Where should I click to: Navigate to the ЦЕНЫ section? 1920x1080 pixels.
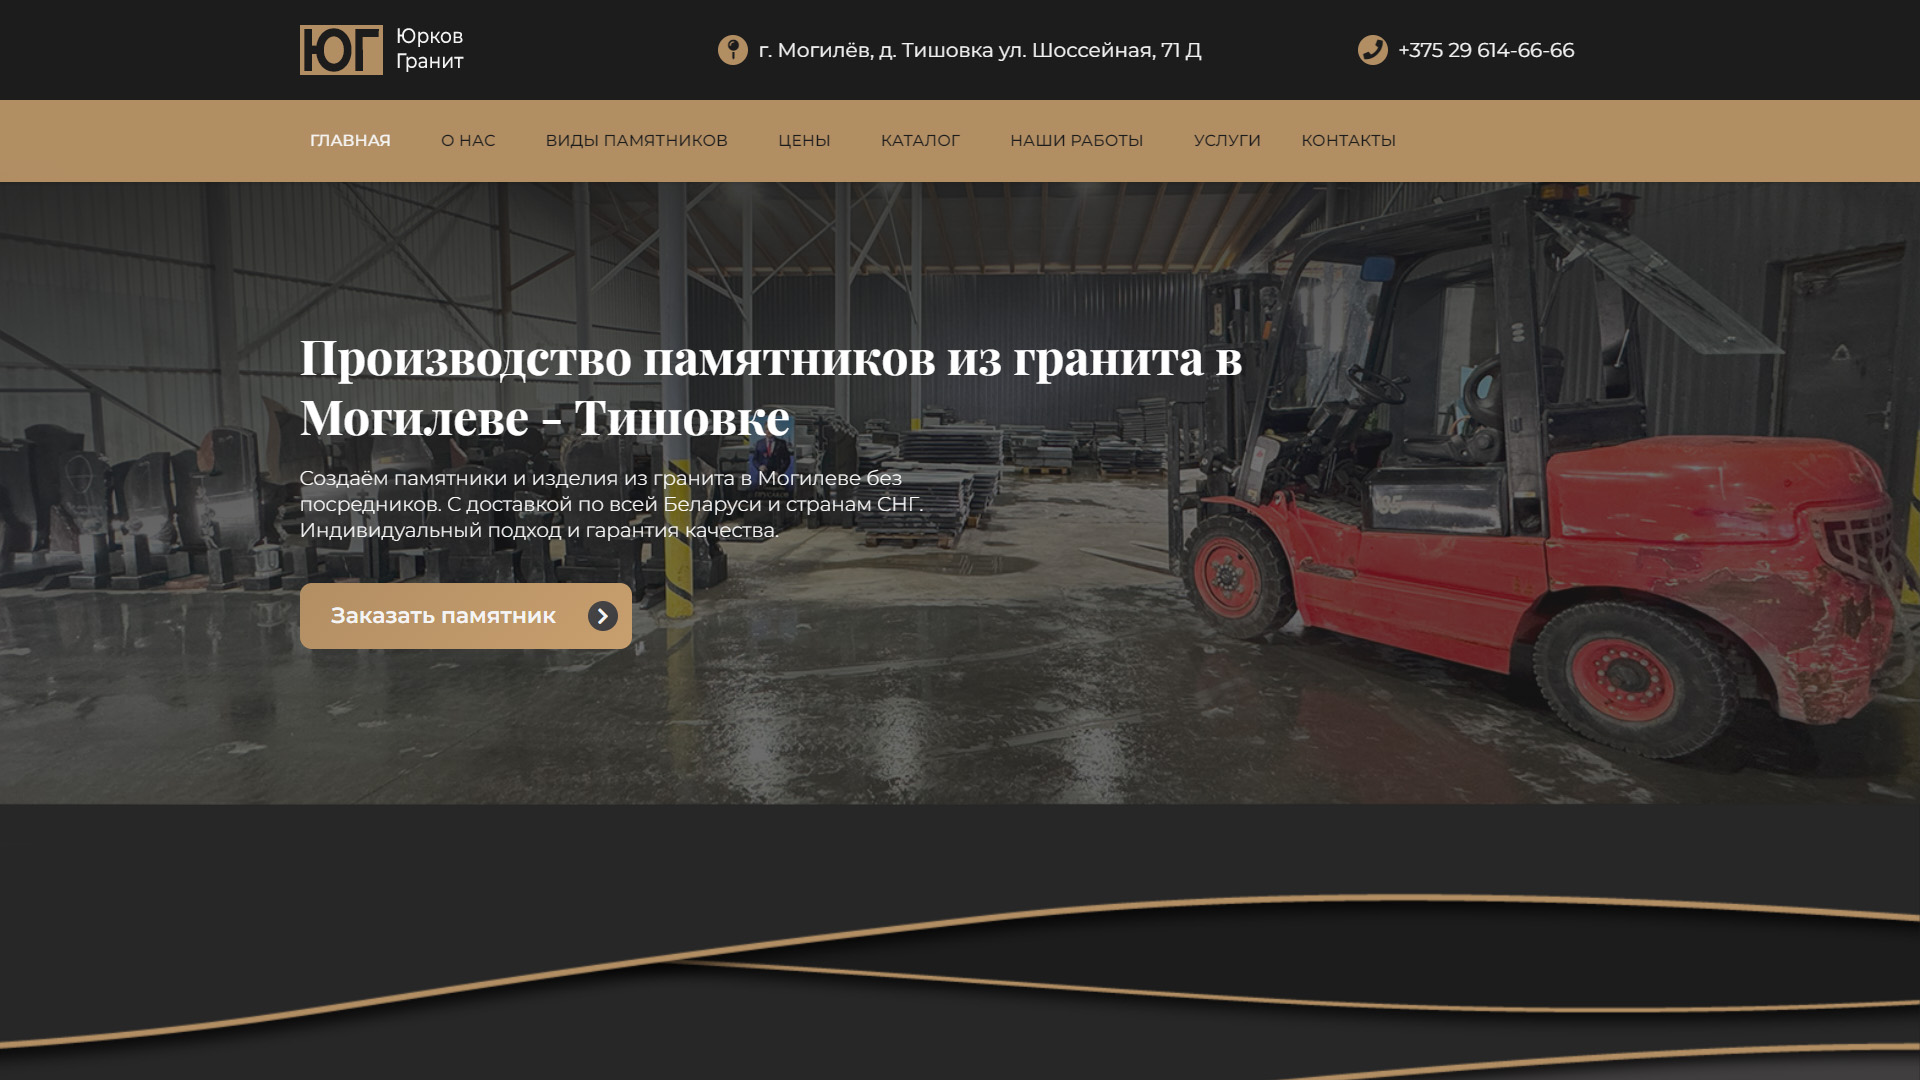pos(804,141)
